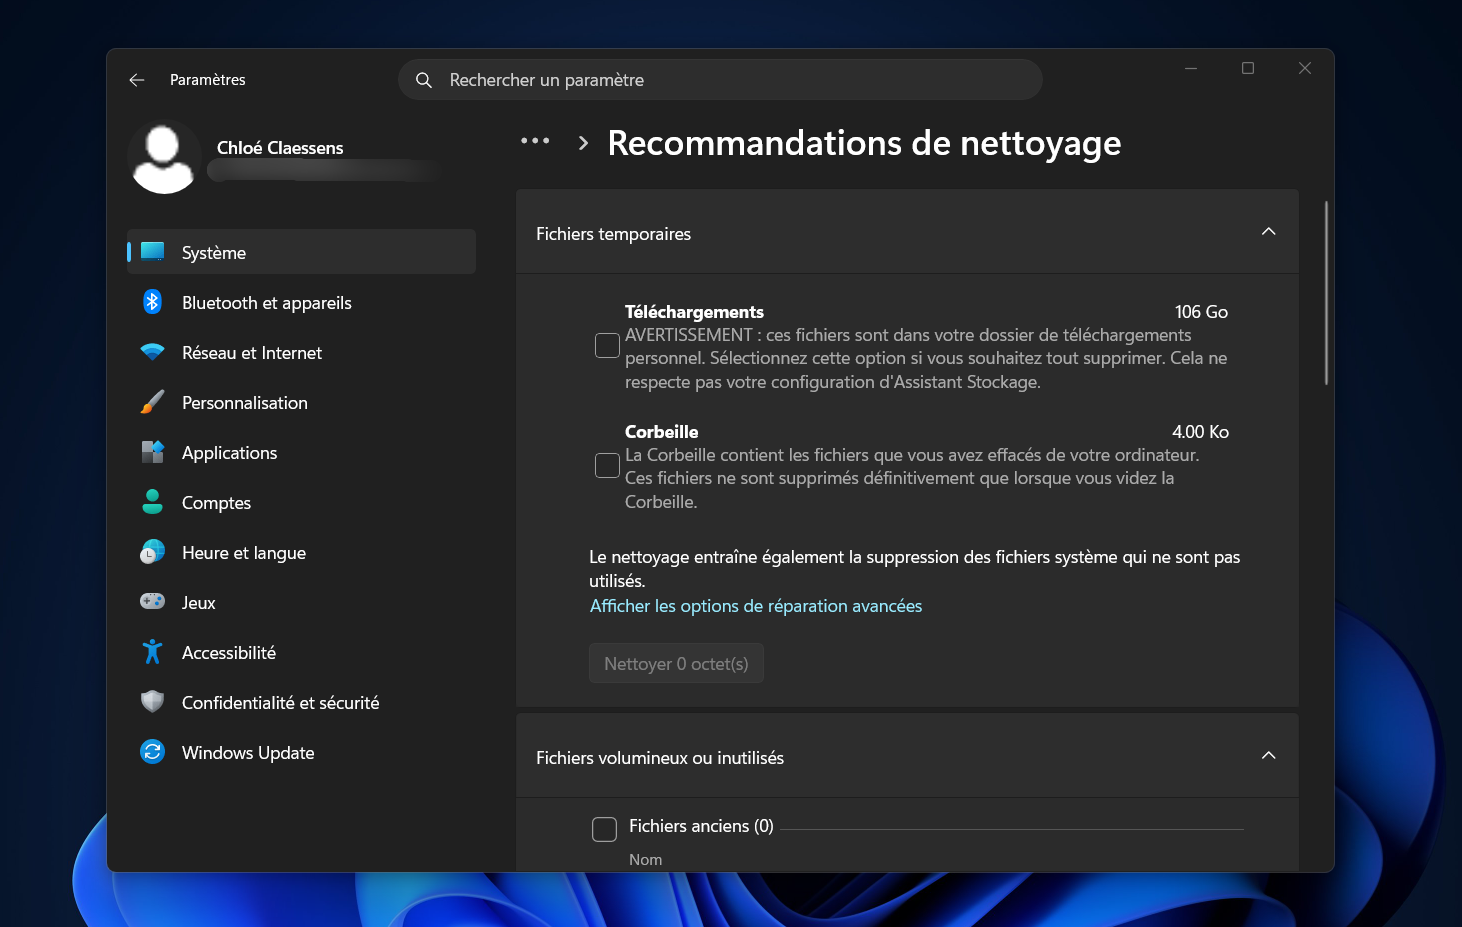Open Windows Update page
Viewport: 1462px width, 927px height.
(302, 752)
